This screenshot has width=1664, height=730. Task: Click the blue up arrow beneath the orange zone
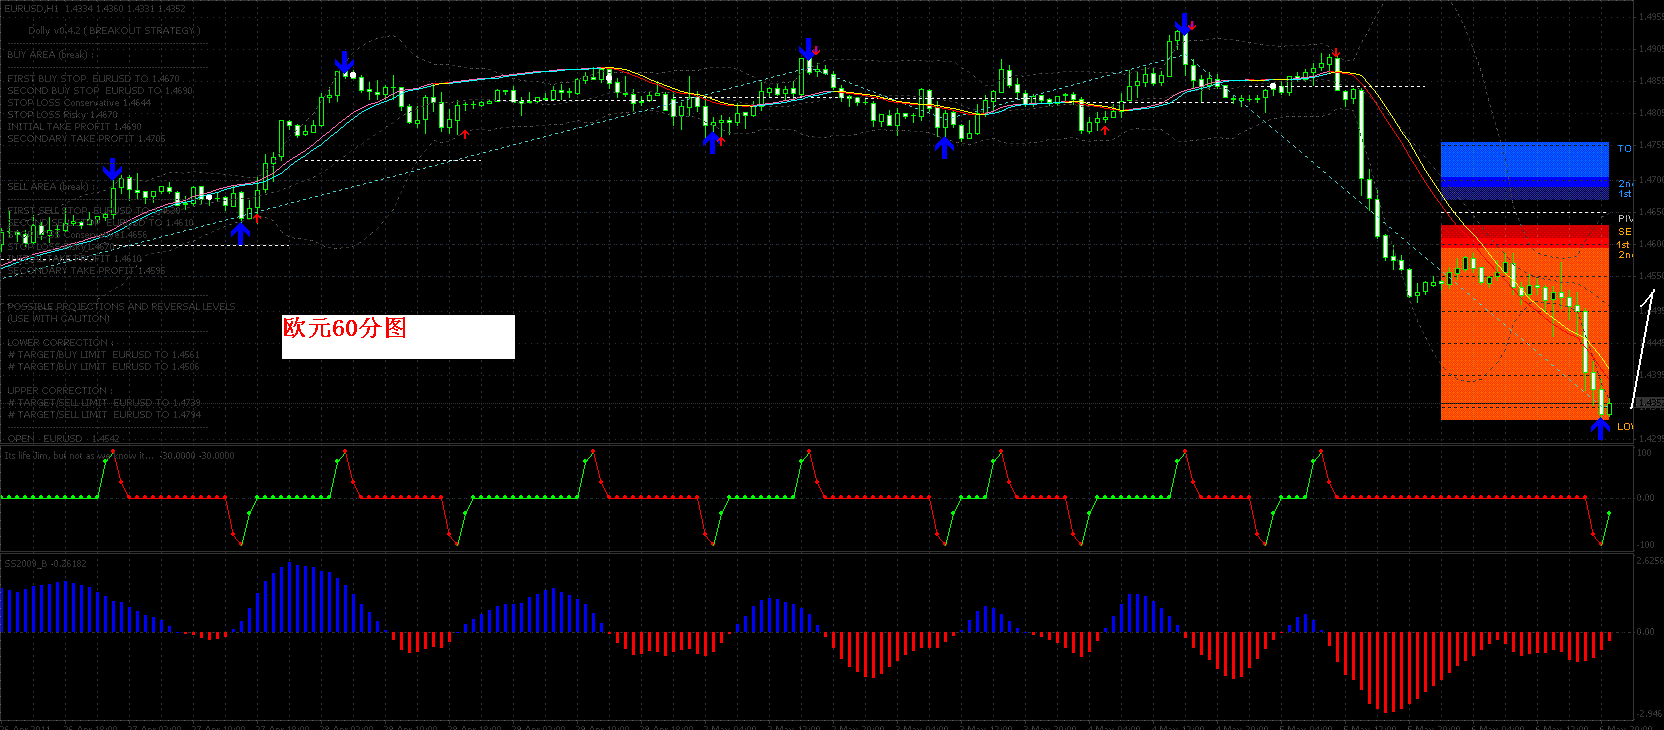[1600, 428]
